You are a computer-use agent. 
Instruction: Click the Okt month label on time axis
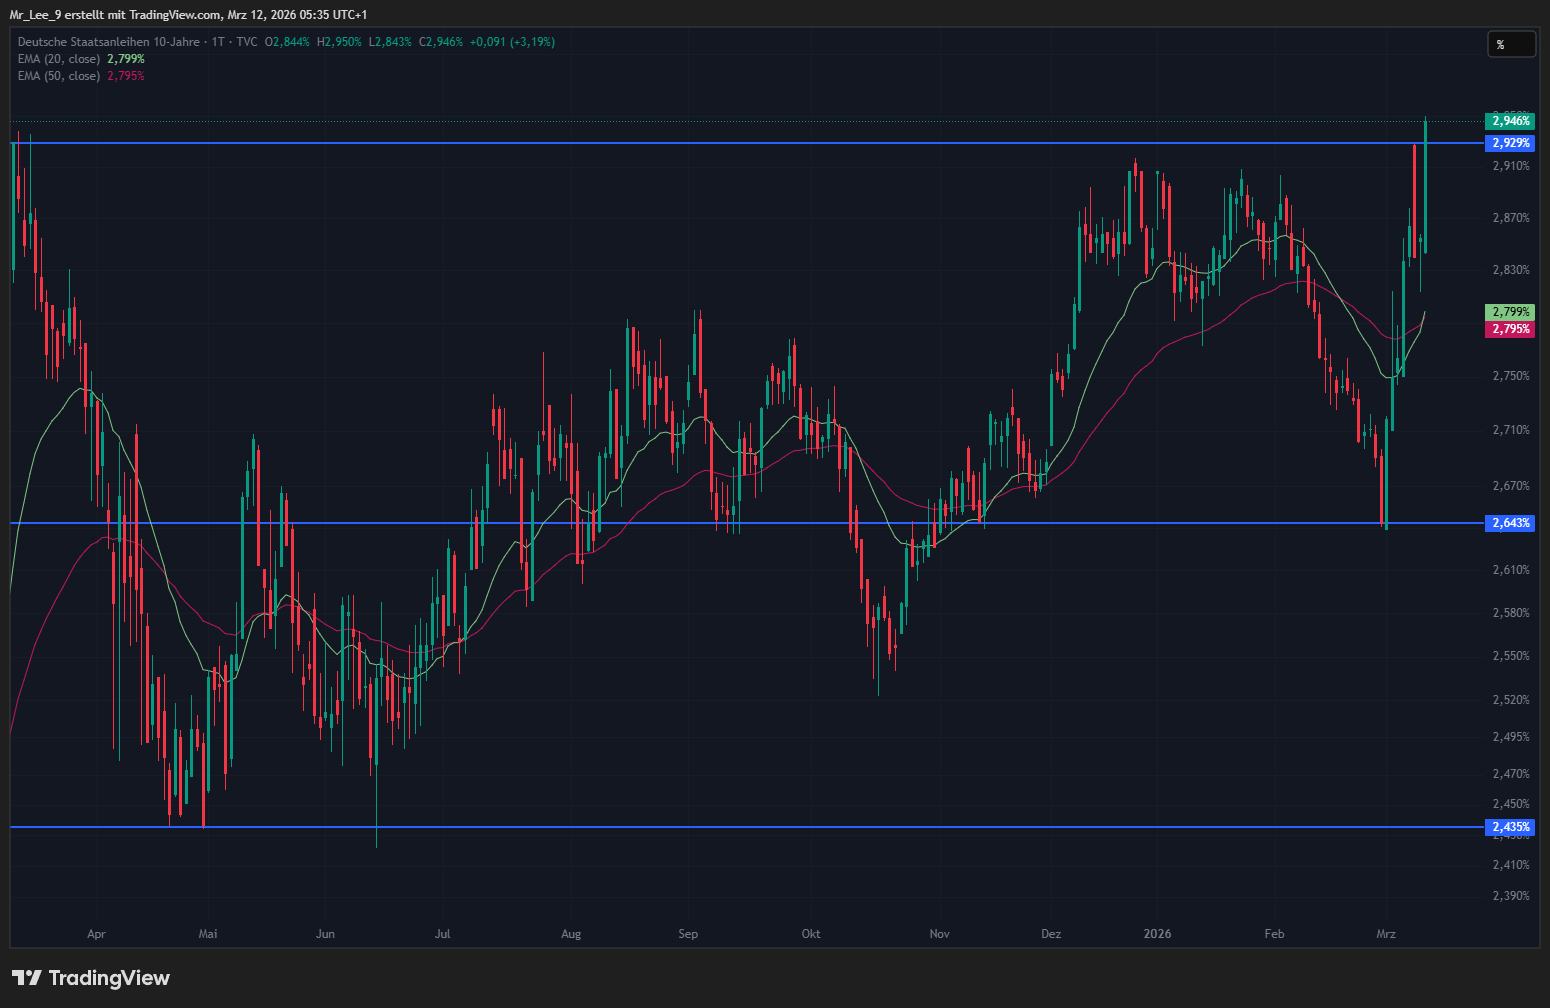pyautogui.click(x=811, y=934)
